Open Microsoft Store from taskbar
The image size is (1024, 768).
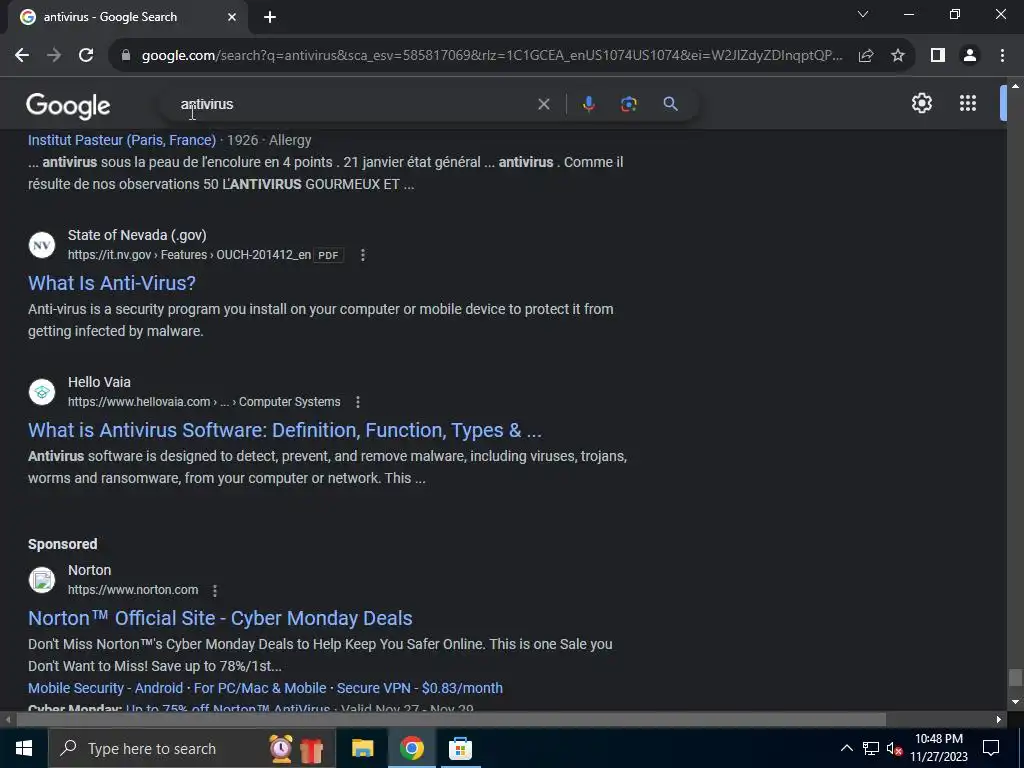tap(460, 748)
